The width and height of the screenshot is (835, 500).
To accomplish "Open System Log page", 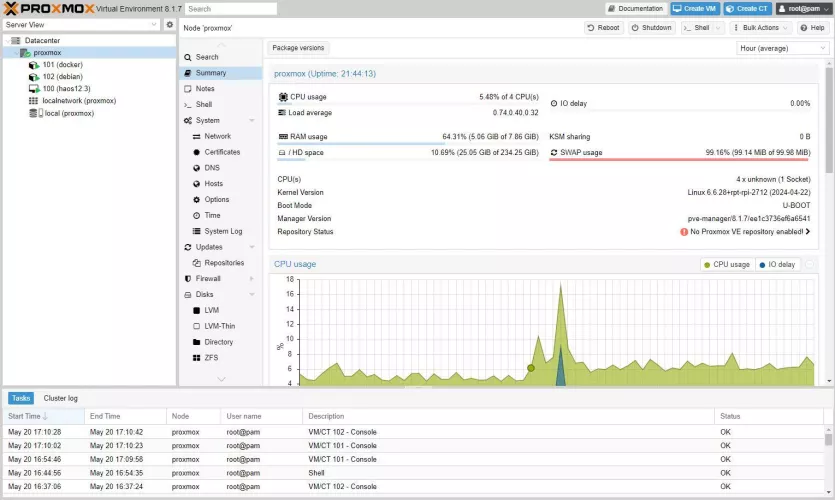I will [x=223, y=231].
